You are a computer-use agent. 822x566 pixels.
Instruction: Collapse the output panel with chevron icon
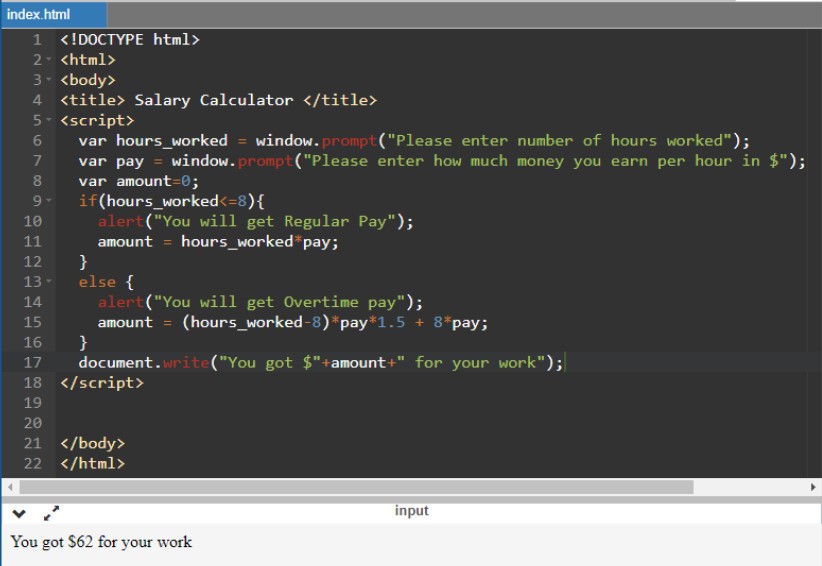click(18, 514)
